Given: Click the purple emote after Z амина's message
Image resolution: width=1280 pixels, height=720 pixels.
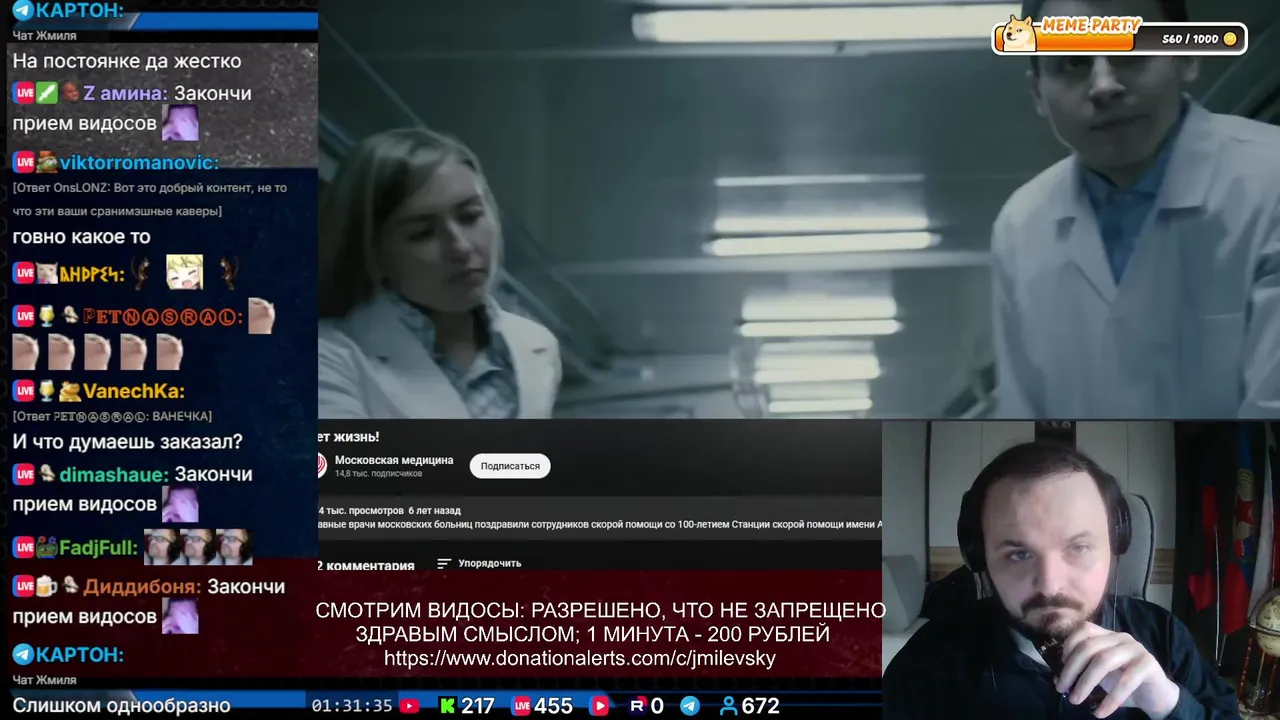Looking at the screenshot, I should click(180, 124).
